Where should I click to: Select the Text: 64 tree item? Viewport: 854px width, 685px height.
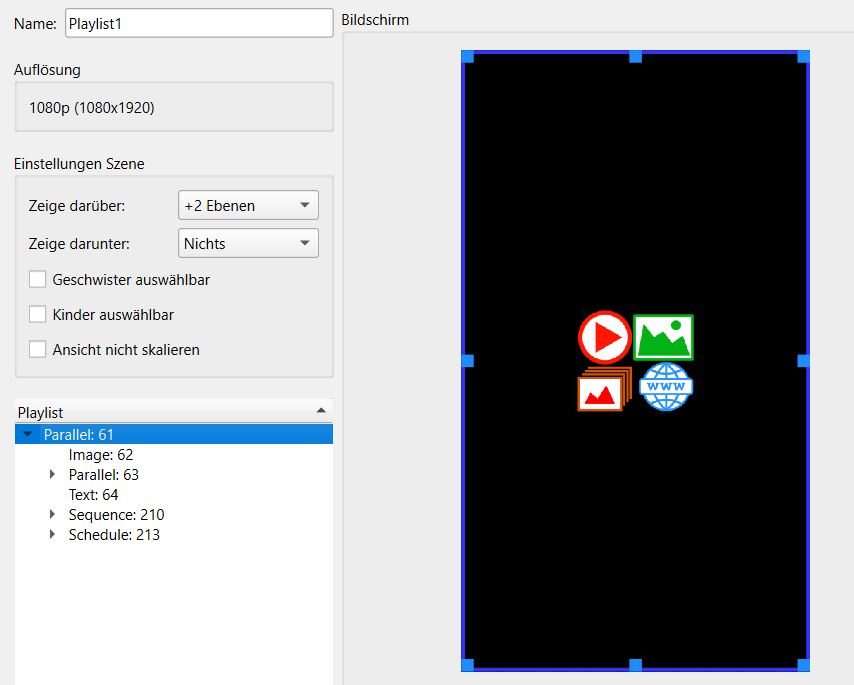tap(93, 495)
